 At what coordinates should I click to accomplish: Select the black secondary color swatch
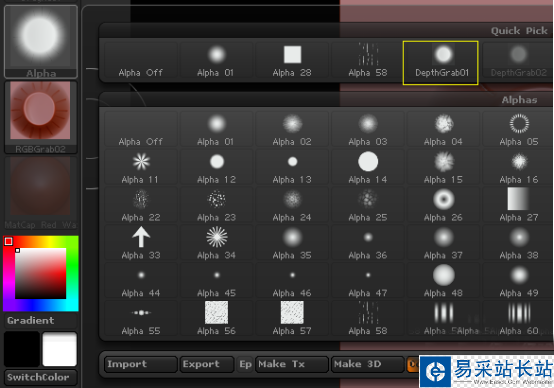tap(22, 349)
